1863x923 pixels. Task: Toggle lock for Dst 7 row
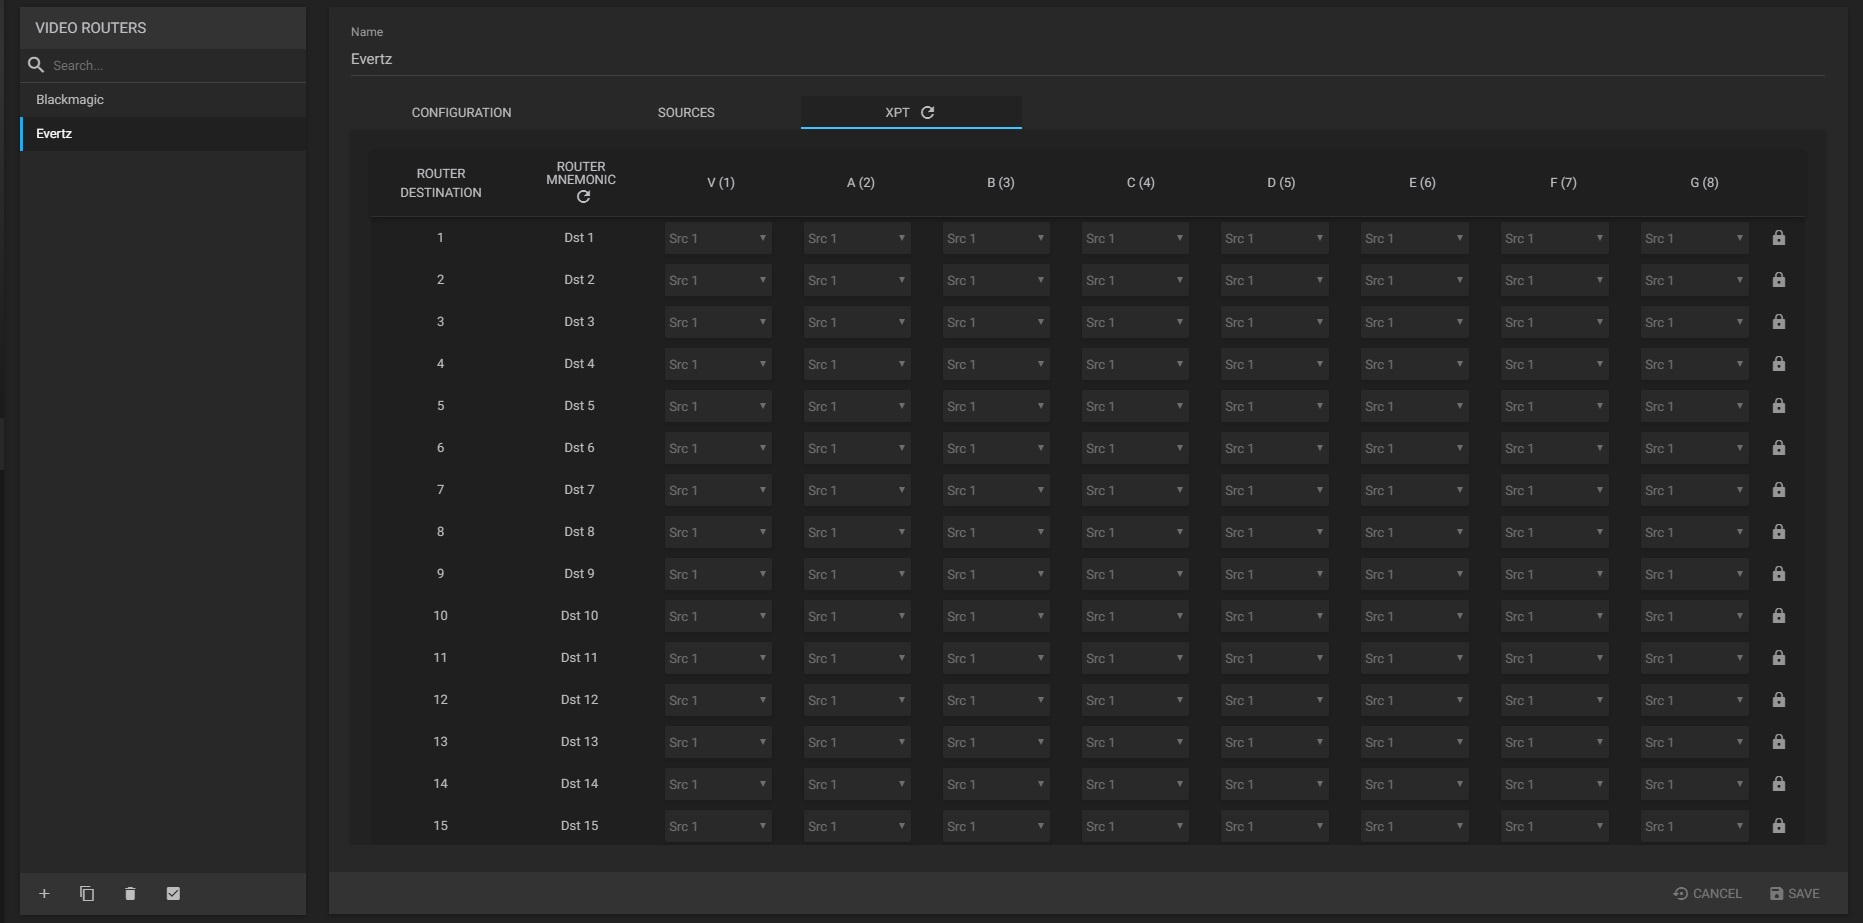click(x=1778, y=490)
